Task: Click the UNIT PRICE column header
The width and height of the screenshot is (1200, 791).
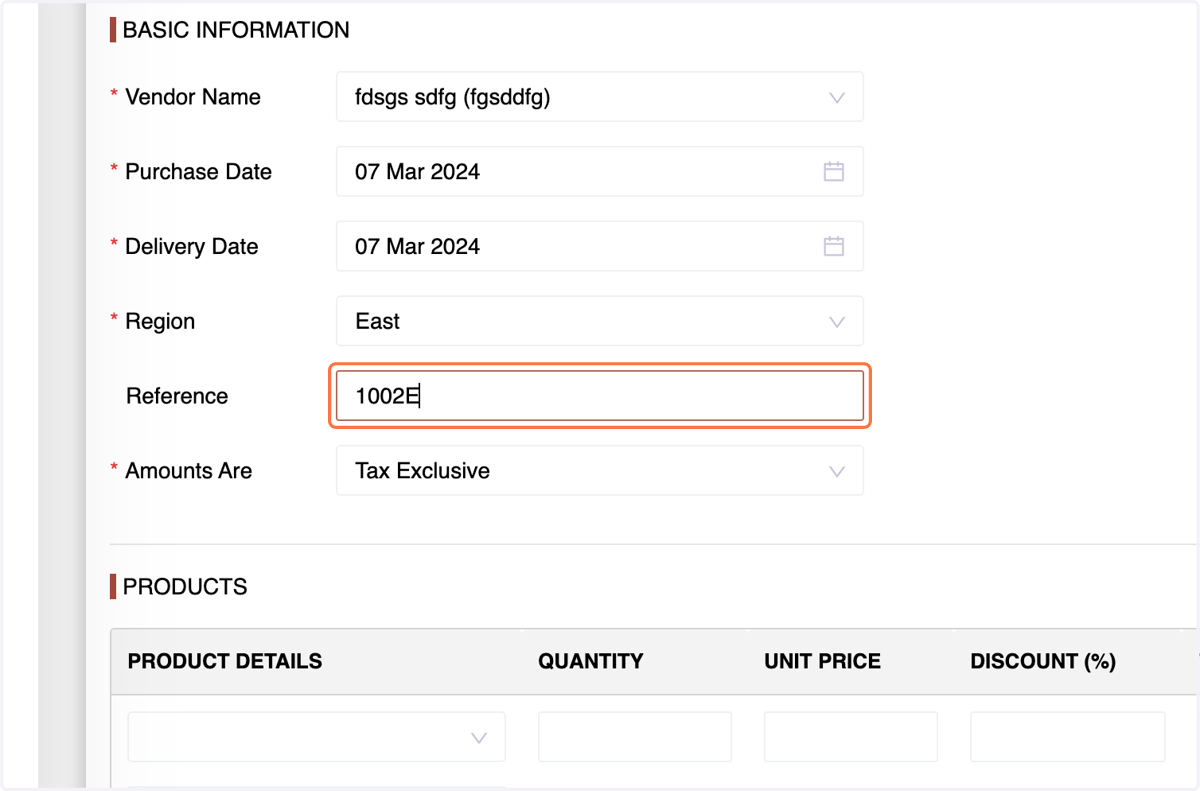Action: tap(822, 661)
